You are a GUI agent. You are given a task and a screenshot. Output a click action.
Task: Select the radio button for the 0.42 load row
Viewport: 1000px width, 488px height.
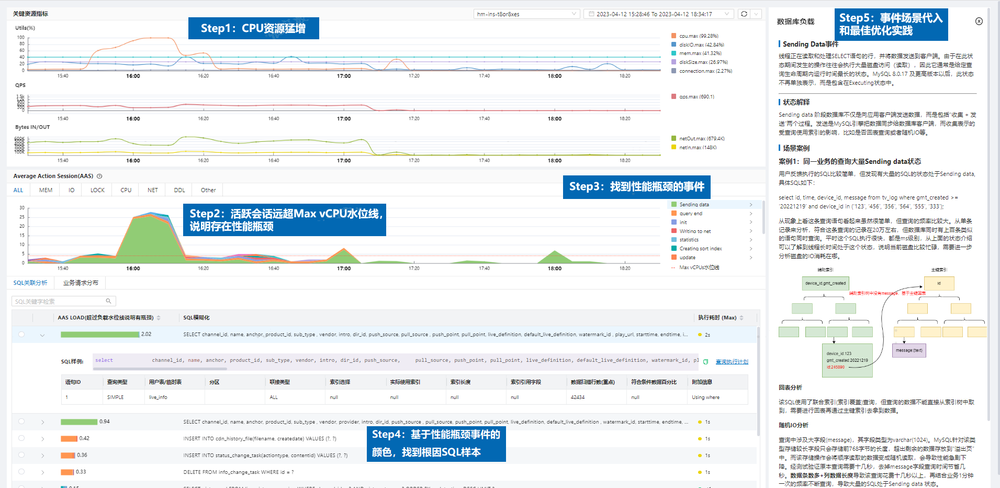[22, 438]
